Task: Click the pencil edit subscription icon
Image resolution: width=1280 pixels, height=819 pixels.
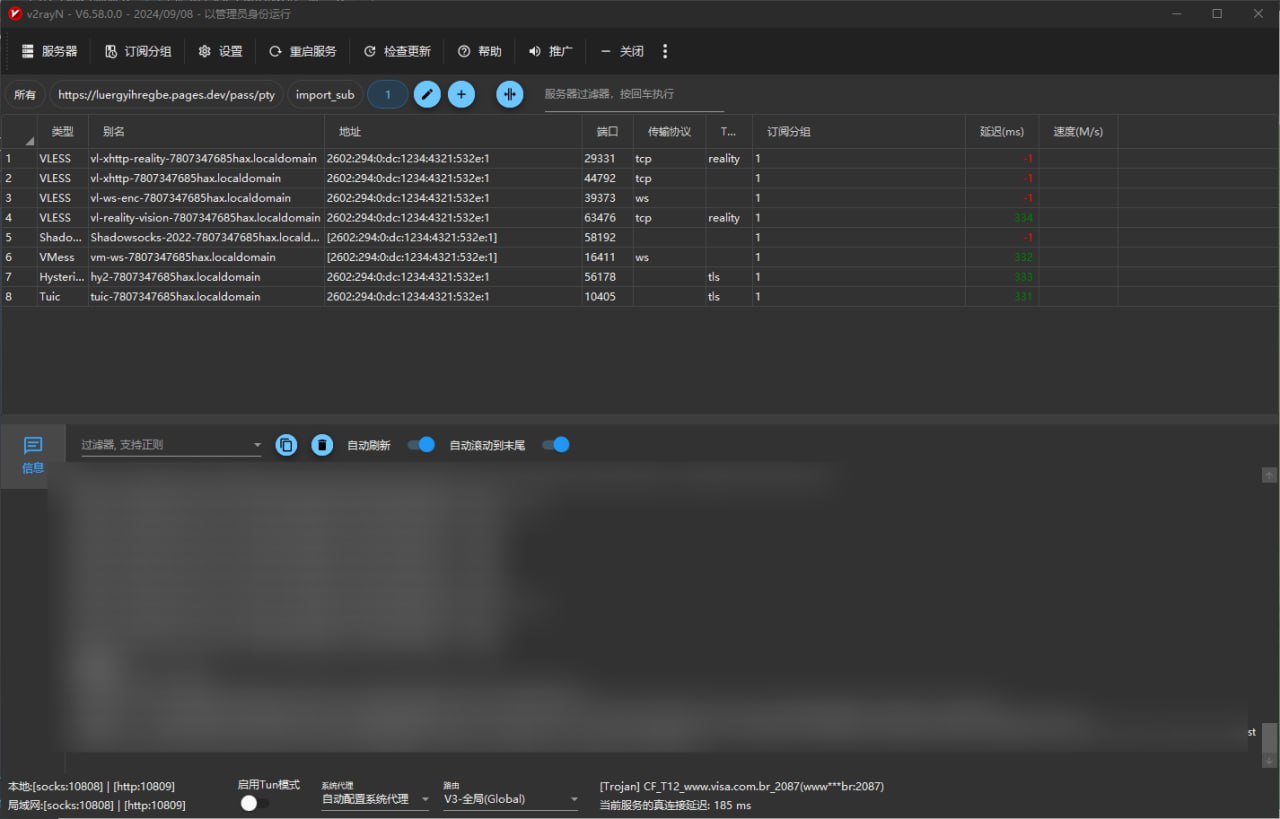Action: [427, 95]
